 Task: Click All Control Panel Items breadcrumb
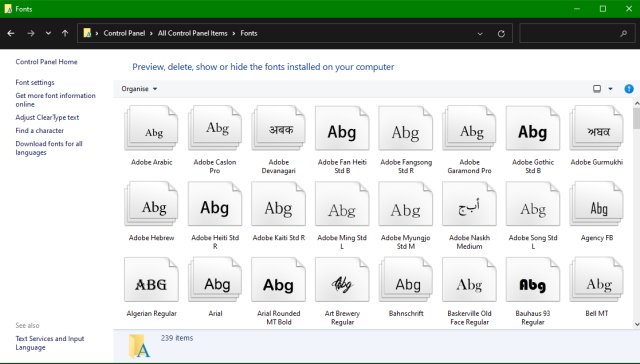pos(193,33)
